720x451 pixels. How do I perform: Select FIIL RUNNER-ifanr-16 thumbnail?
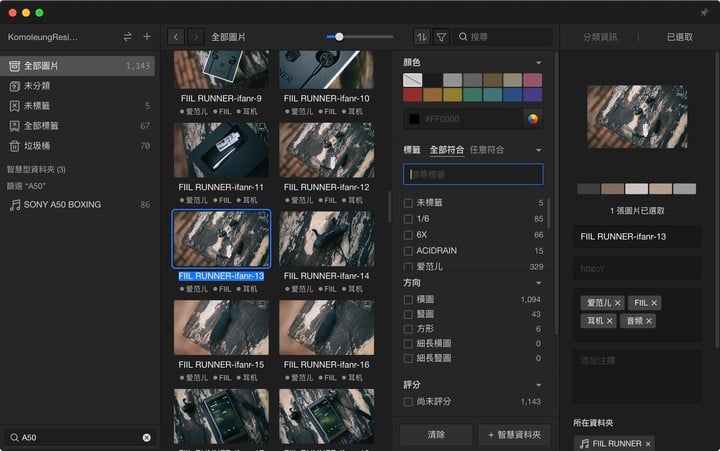(x=326, y=327)
